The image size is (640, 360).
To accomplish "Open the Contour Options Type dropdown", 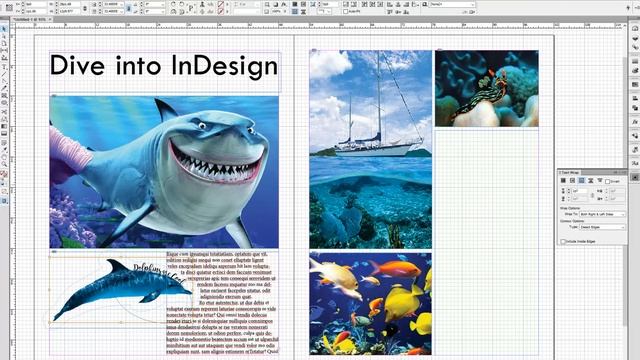I will pyautogui.click(x=602, y=227).
